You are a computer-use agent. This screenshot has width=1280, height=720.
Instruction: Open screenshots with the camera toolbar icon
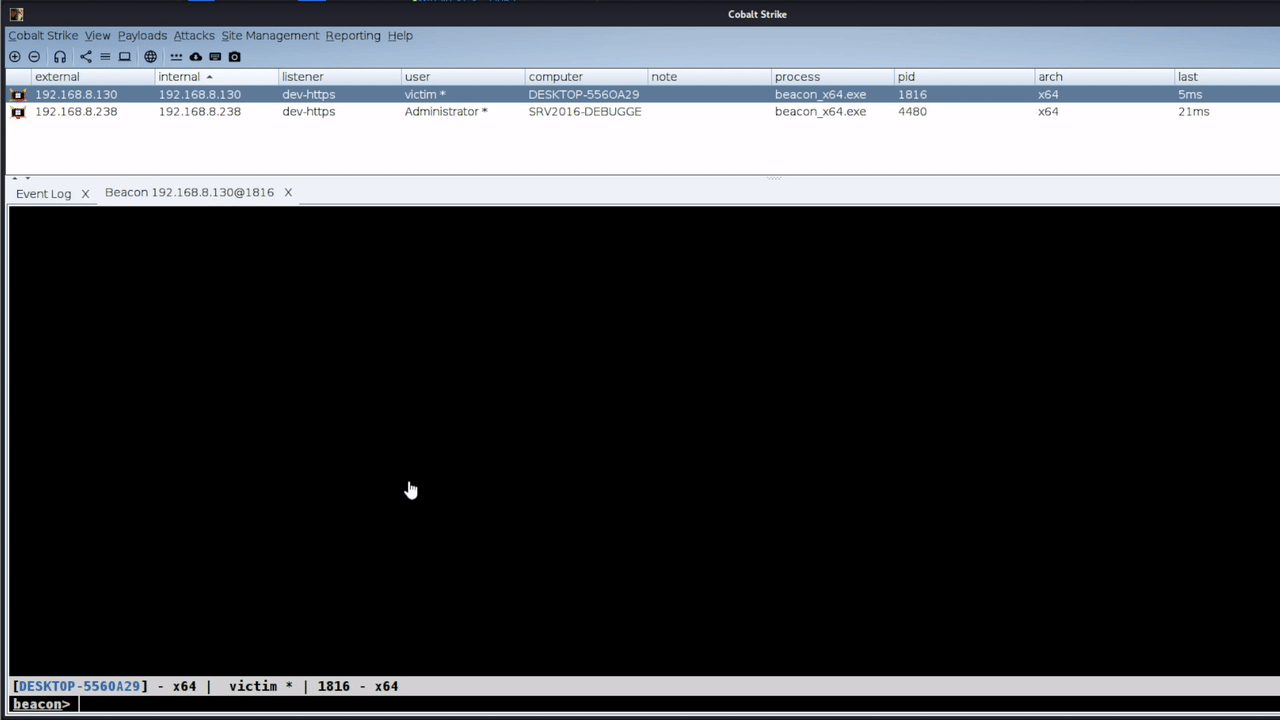coord(234,57)
